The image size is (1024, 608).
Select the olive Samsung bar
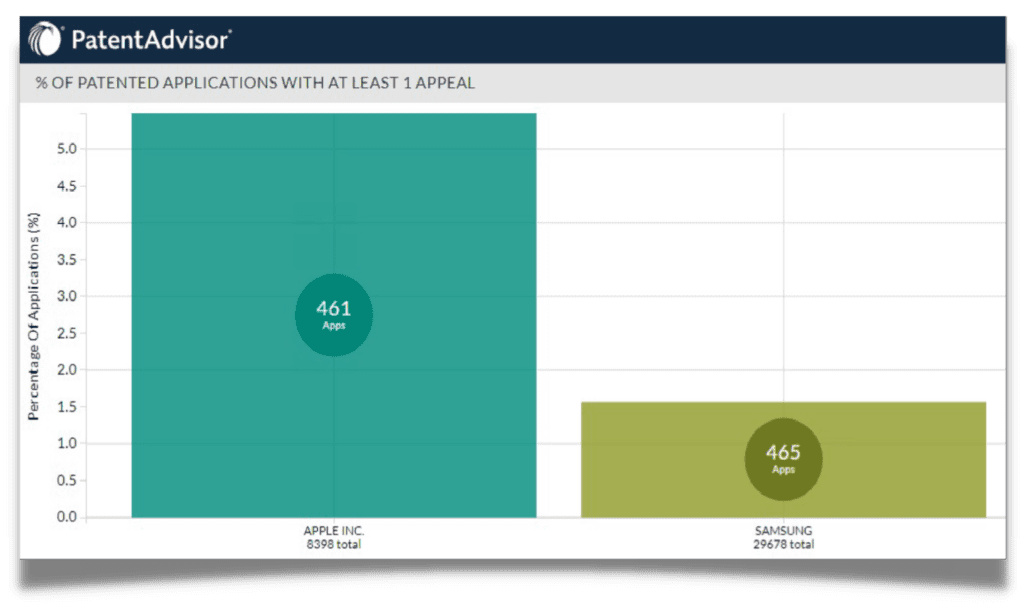click(783, 460)
